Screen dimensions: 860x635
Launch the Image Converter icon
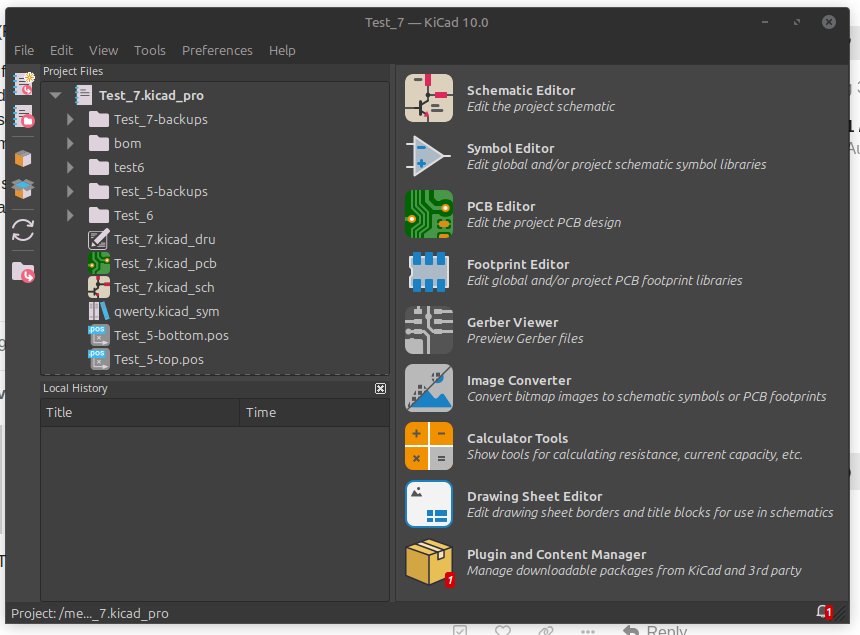coord(429,388)
